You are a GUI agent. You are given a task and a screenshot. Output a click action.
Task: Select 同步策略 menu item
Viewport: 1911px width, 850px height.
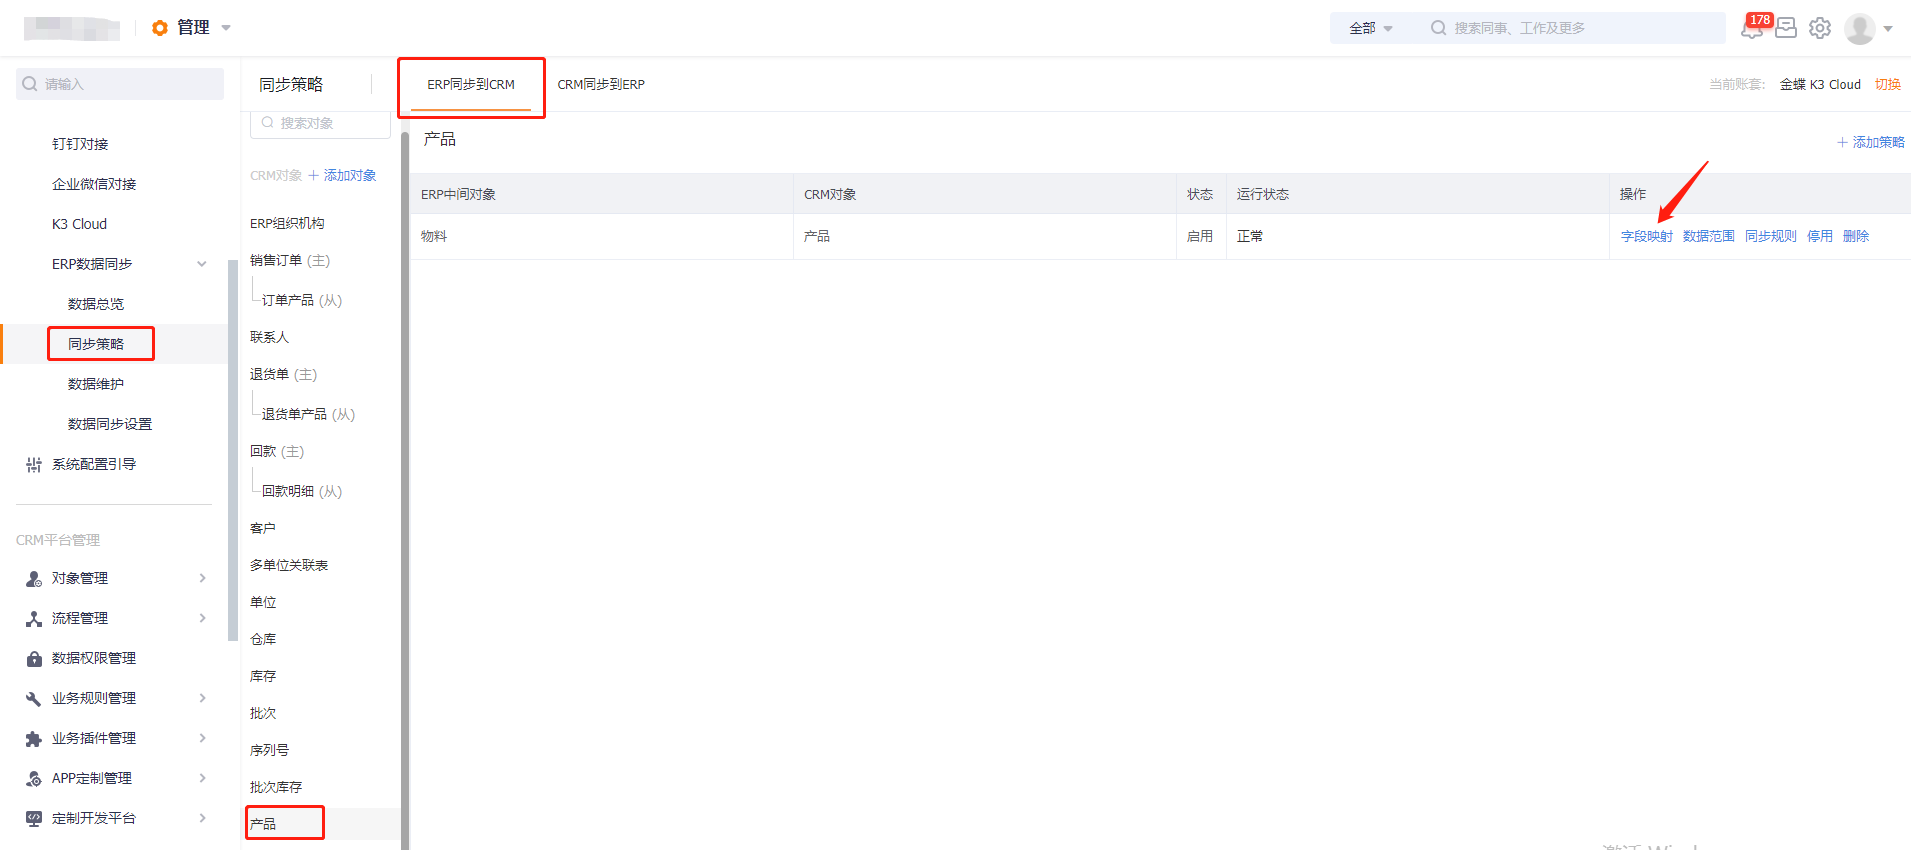96,344
